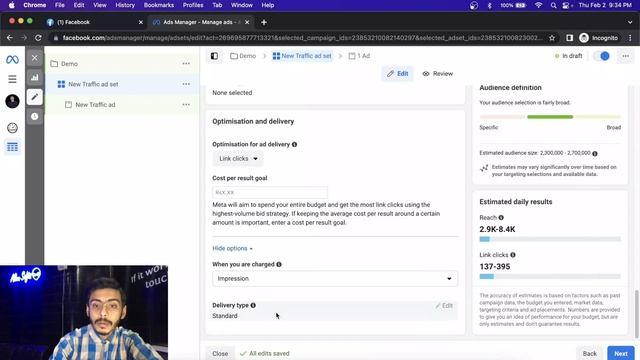Viewport: 640px width, 360px height.
Task: Click the Link clicks estimate bar
Action: pyautogui.click(x=550, y=277)
